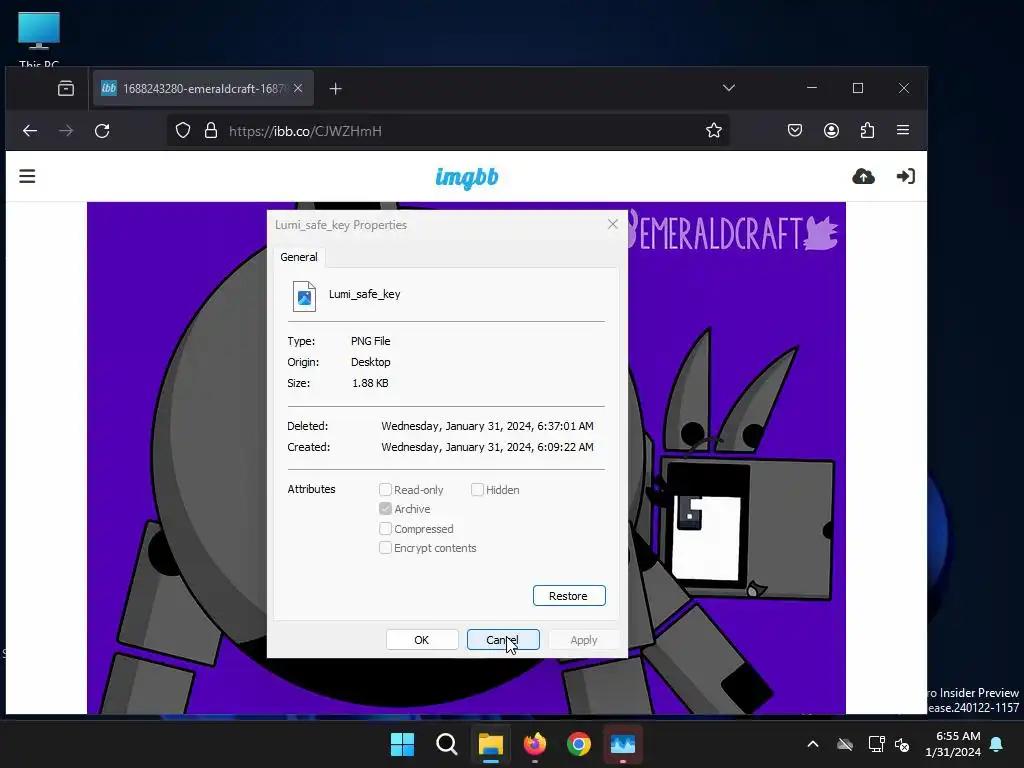Toggle the Read-only checkbox
This screenshot has height=768, width=1024.
point(385,489)
